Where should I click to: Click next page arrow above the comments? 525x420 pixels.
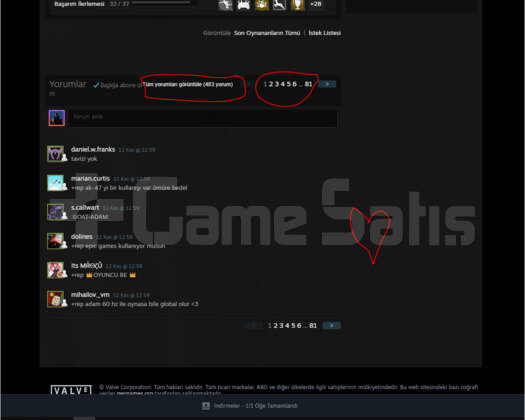click(327, 84)
